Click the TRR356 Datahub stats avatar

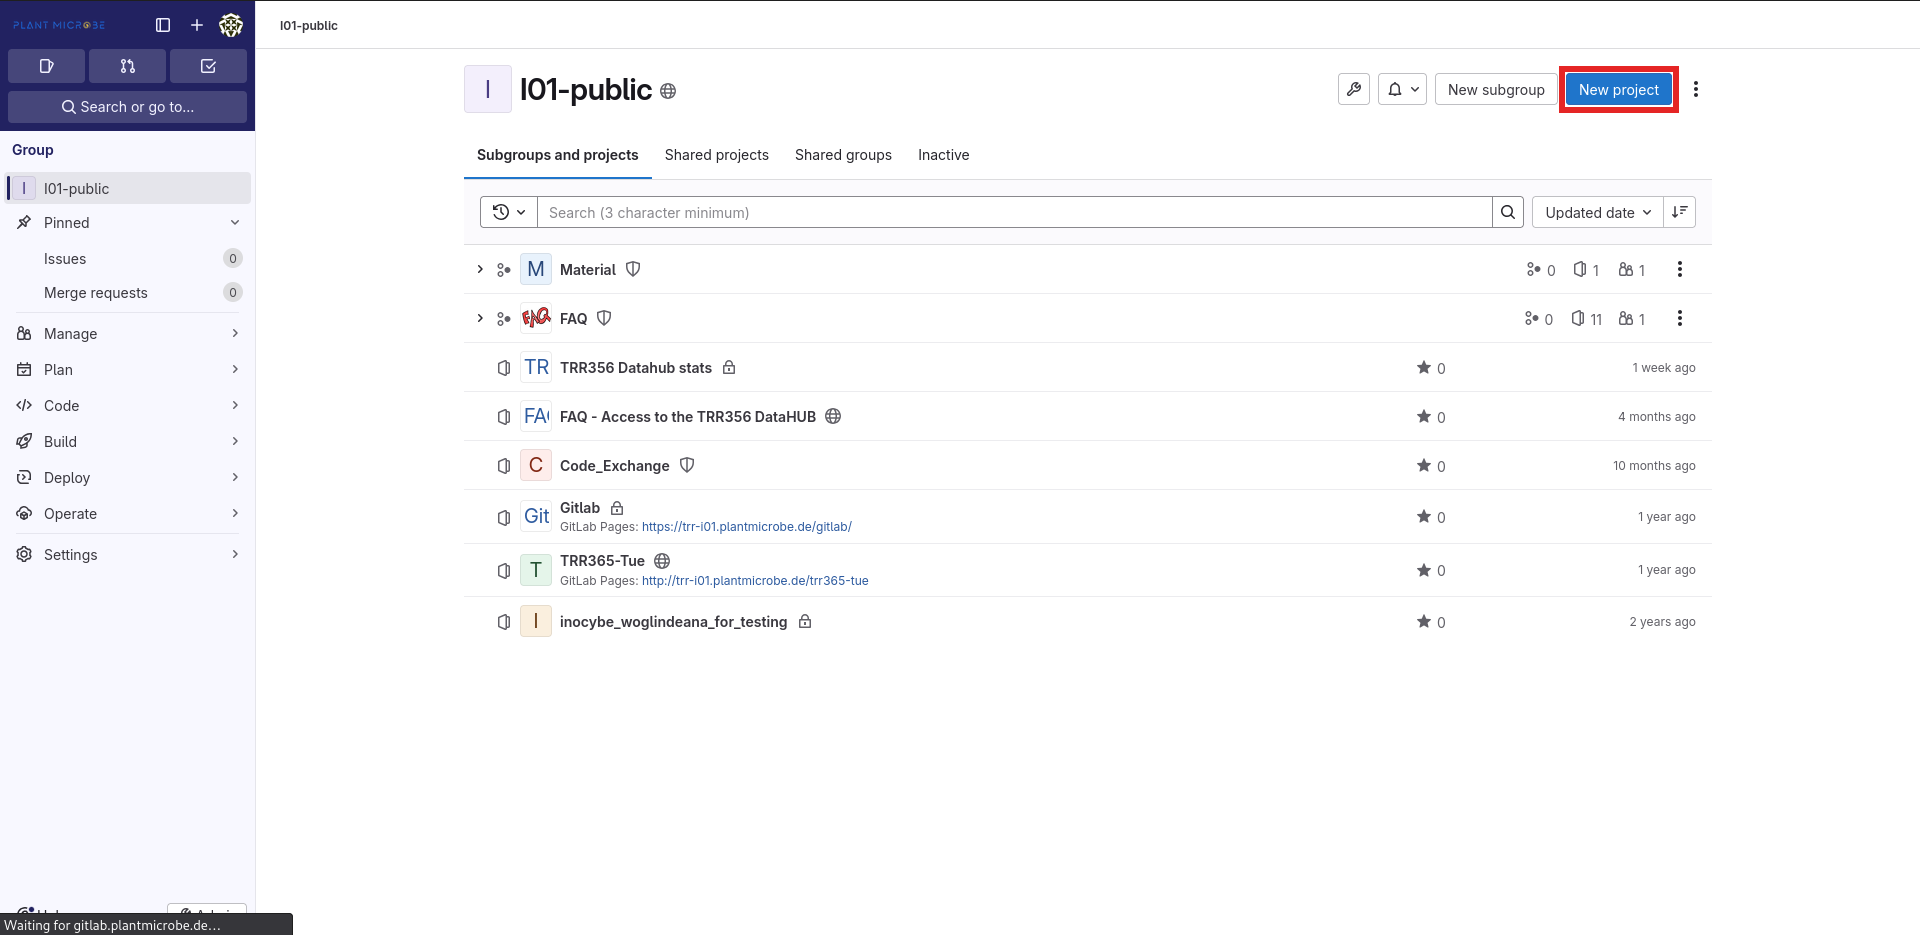536,367
